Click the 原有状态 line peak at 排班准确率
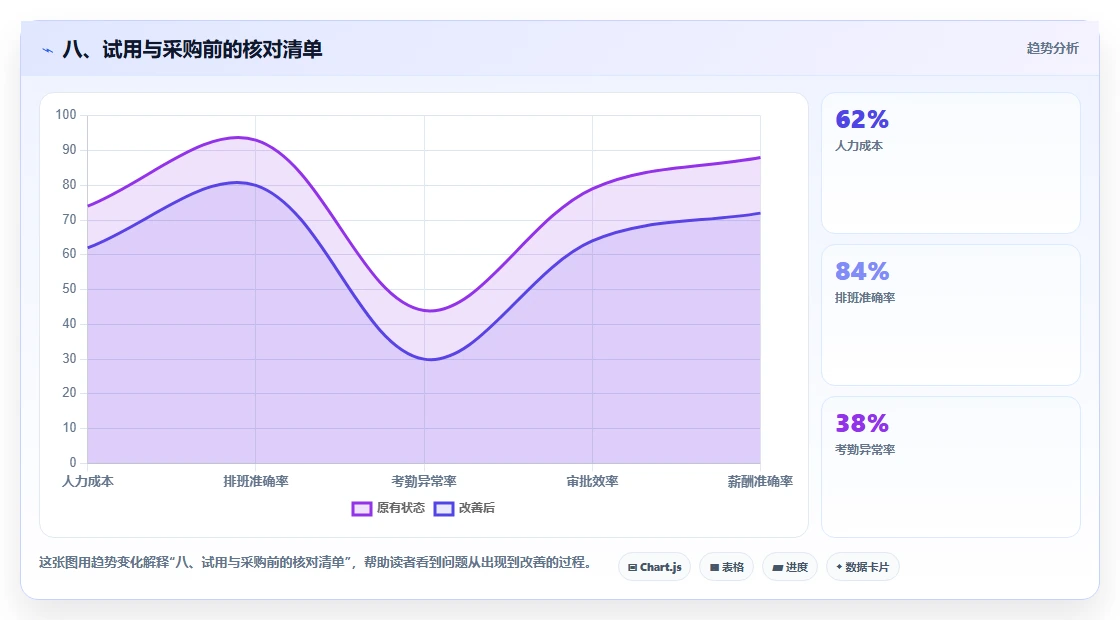This screenshot has height=620, width=1120. point(239,137)
